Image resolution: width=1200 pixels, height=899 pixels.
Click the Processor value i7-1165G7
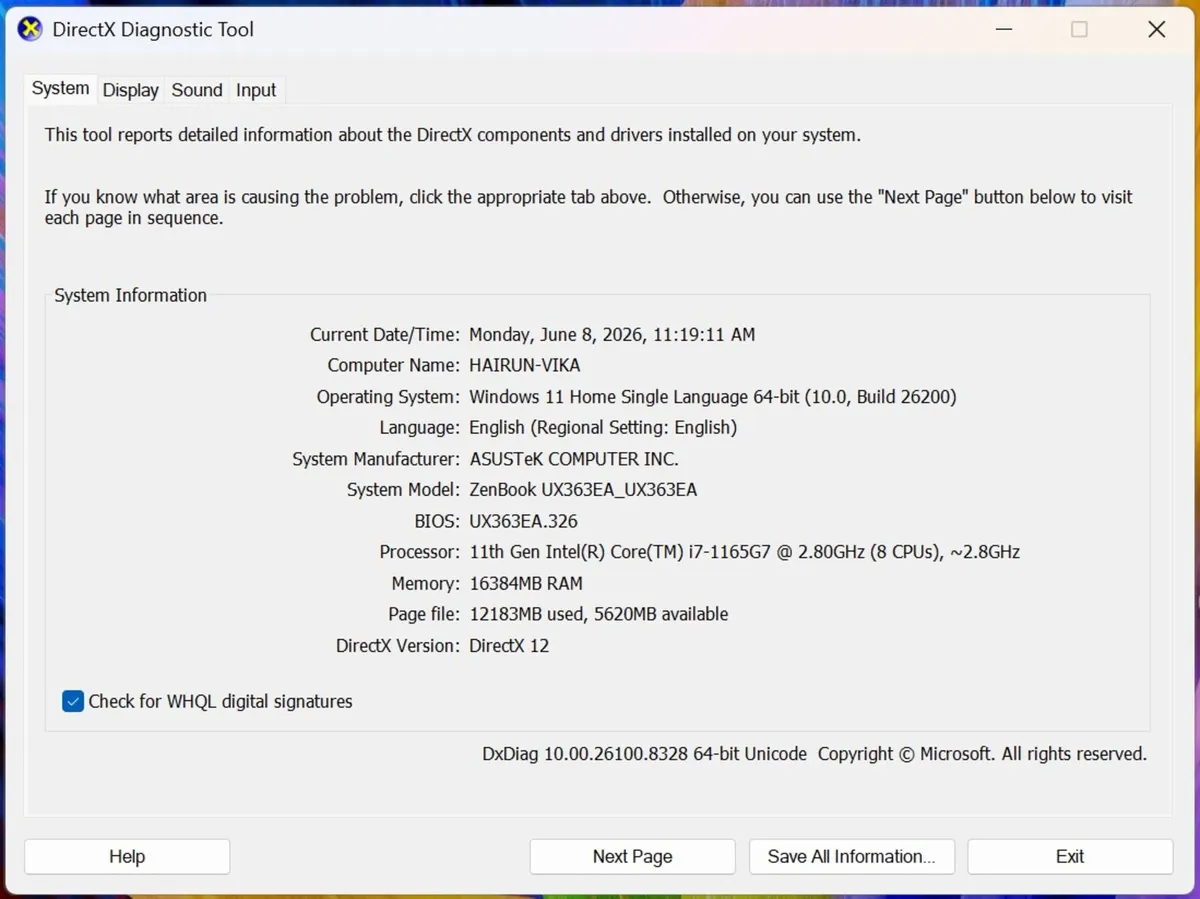744,551
